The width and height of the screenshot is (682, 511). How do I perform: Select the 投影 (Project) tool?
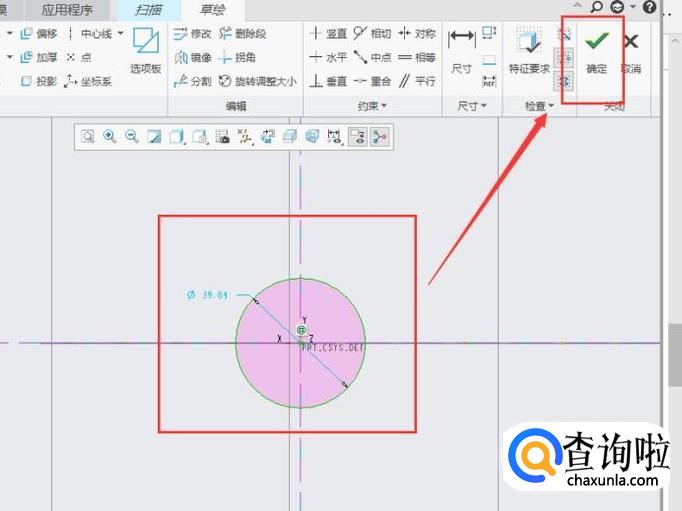pyautogui.click(x=39, y=81)
